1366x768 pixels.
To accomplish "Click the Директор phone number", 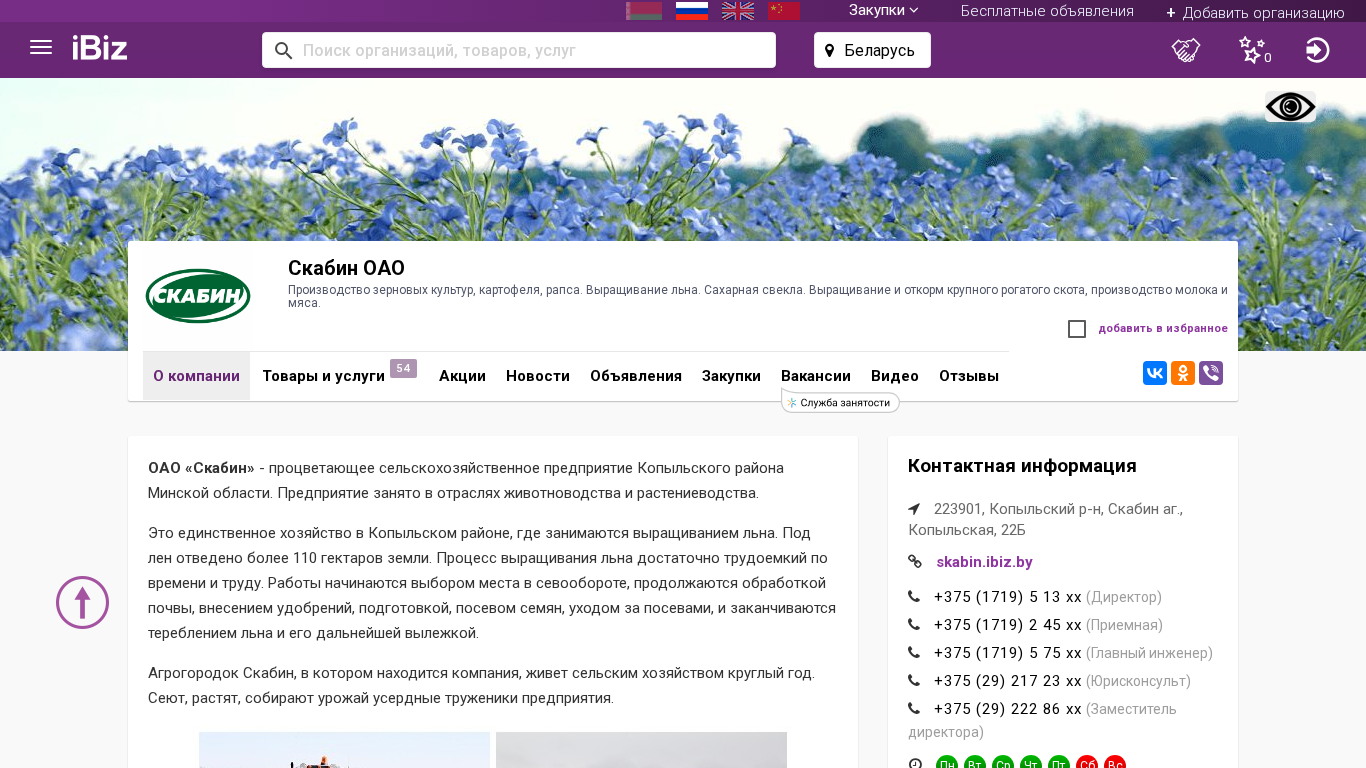I will pos(1008,597).
